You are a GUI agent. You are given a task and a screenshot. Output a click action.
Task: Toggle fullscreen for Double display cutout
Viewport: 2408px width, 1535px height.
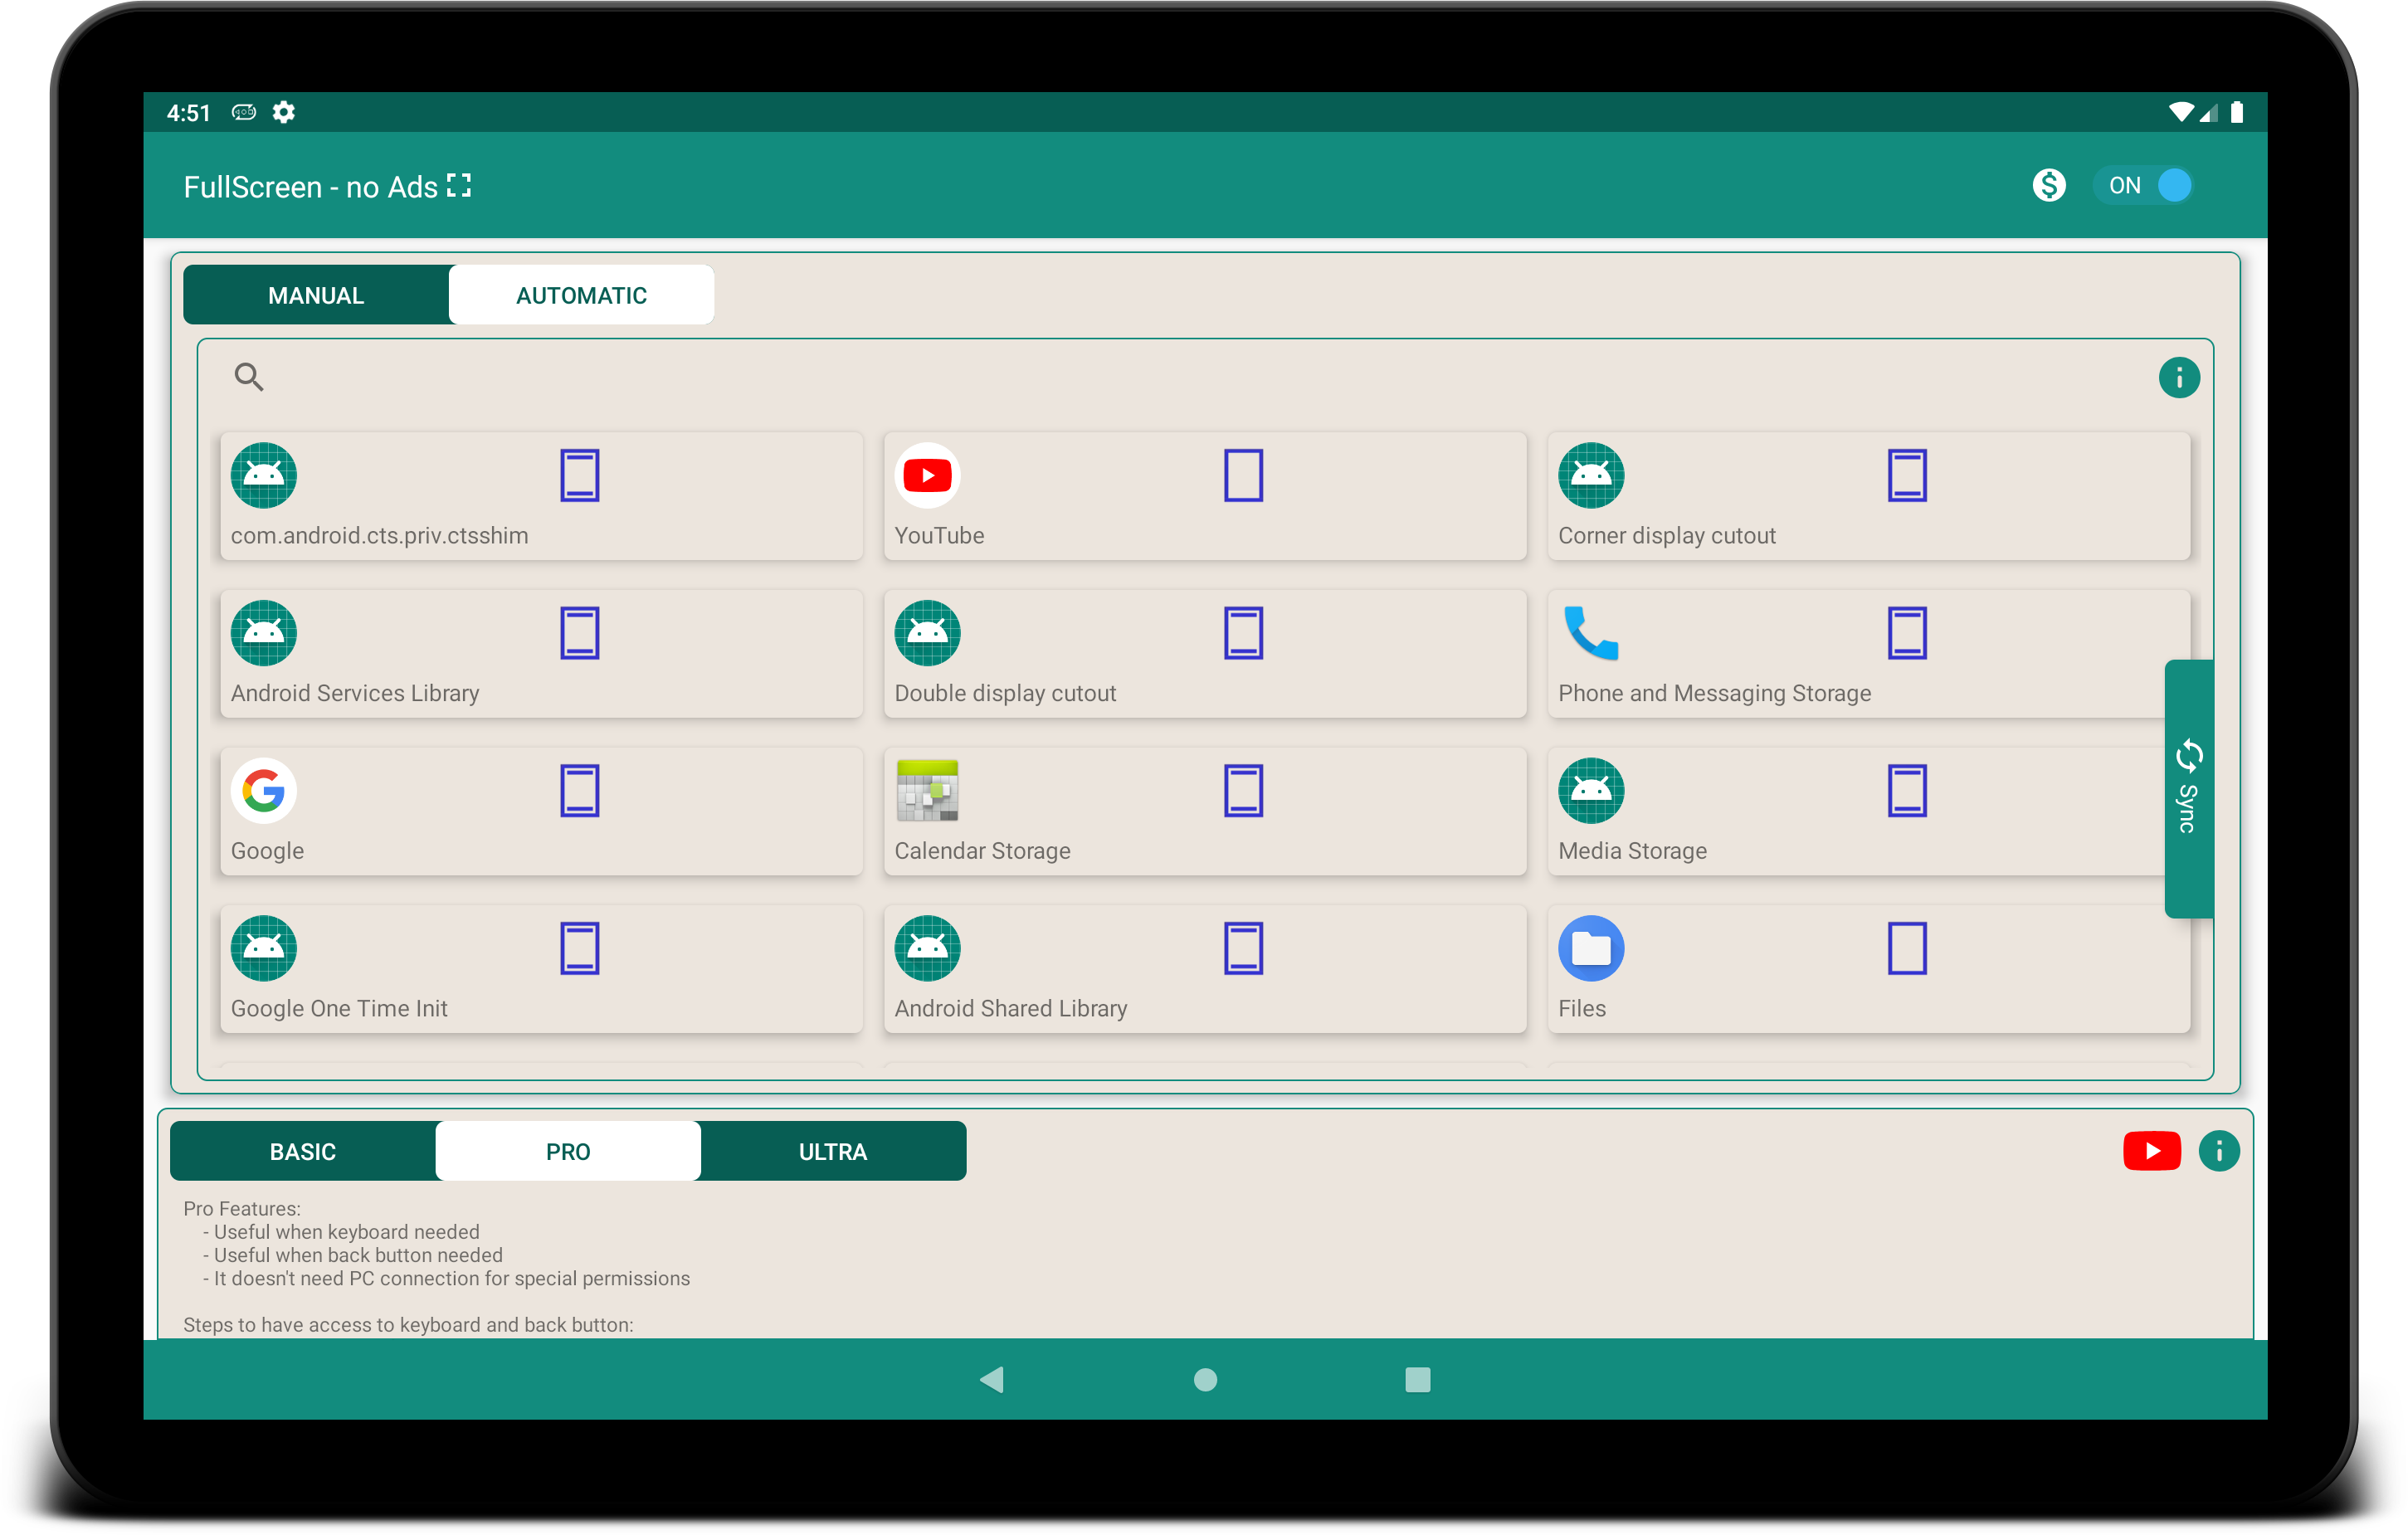point(1243,633)
